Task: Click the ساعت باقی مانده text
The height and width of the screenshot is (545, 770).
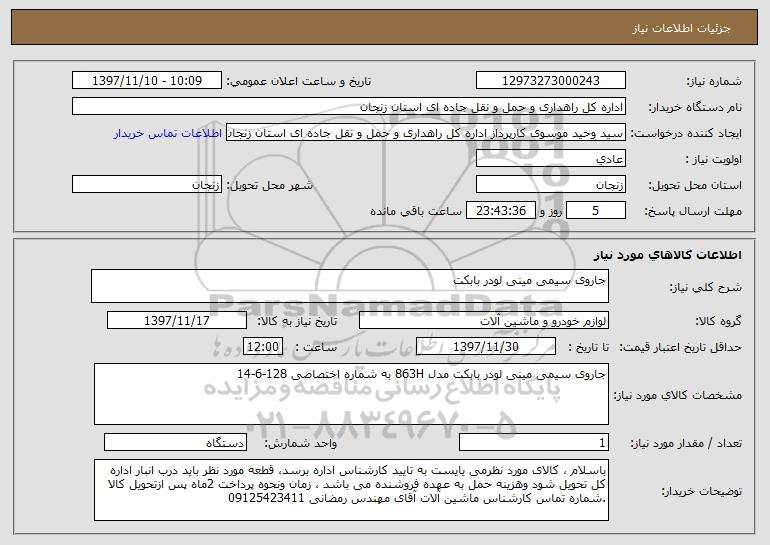Action: (x=416, y=211)
